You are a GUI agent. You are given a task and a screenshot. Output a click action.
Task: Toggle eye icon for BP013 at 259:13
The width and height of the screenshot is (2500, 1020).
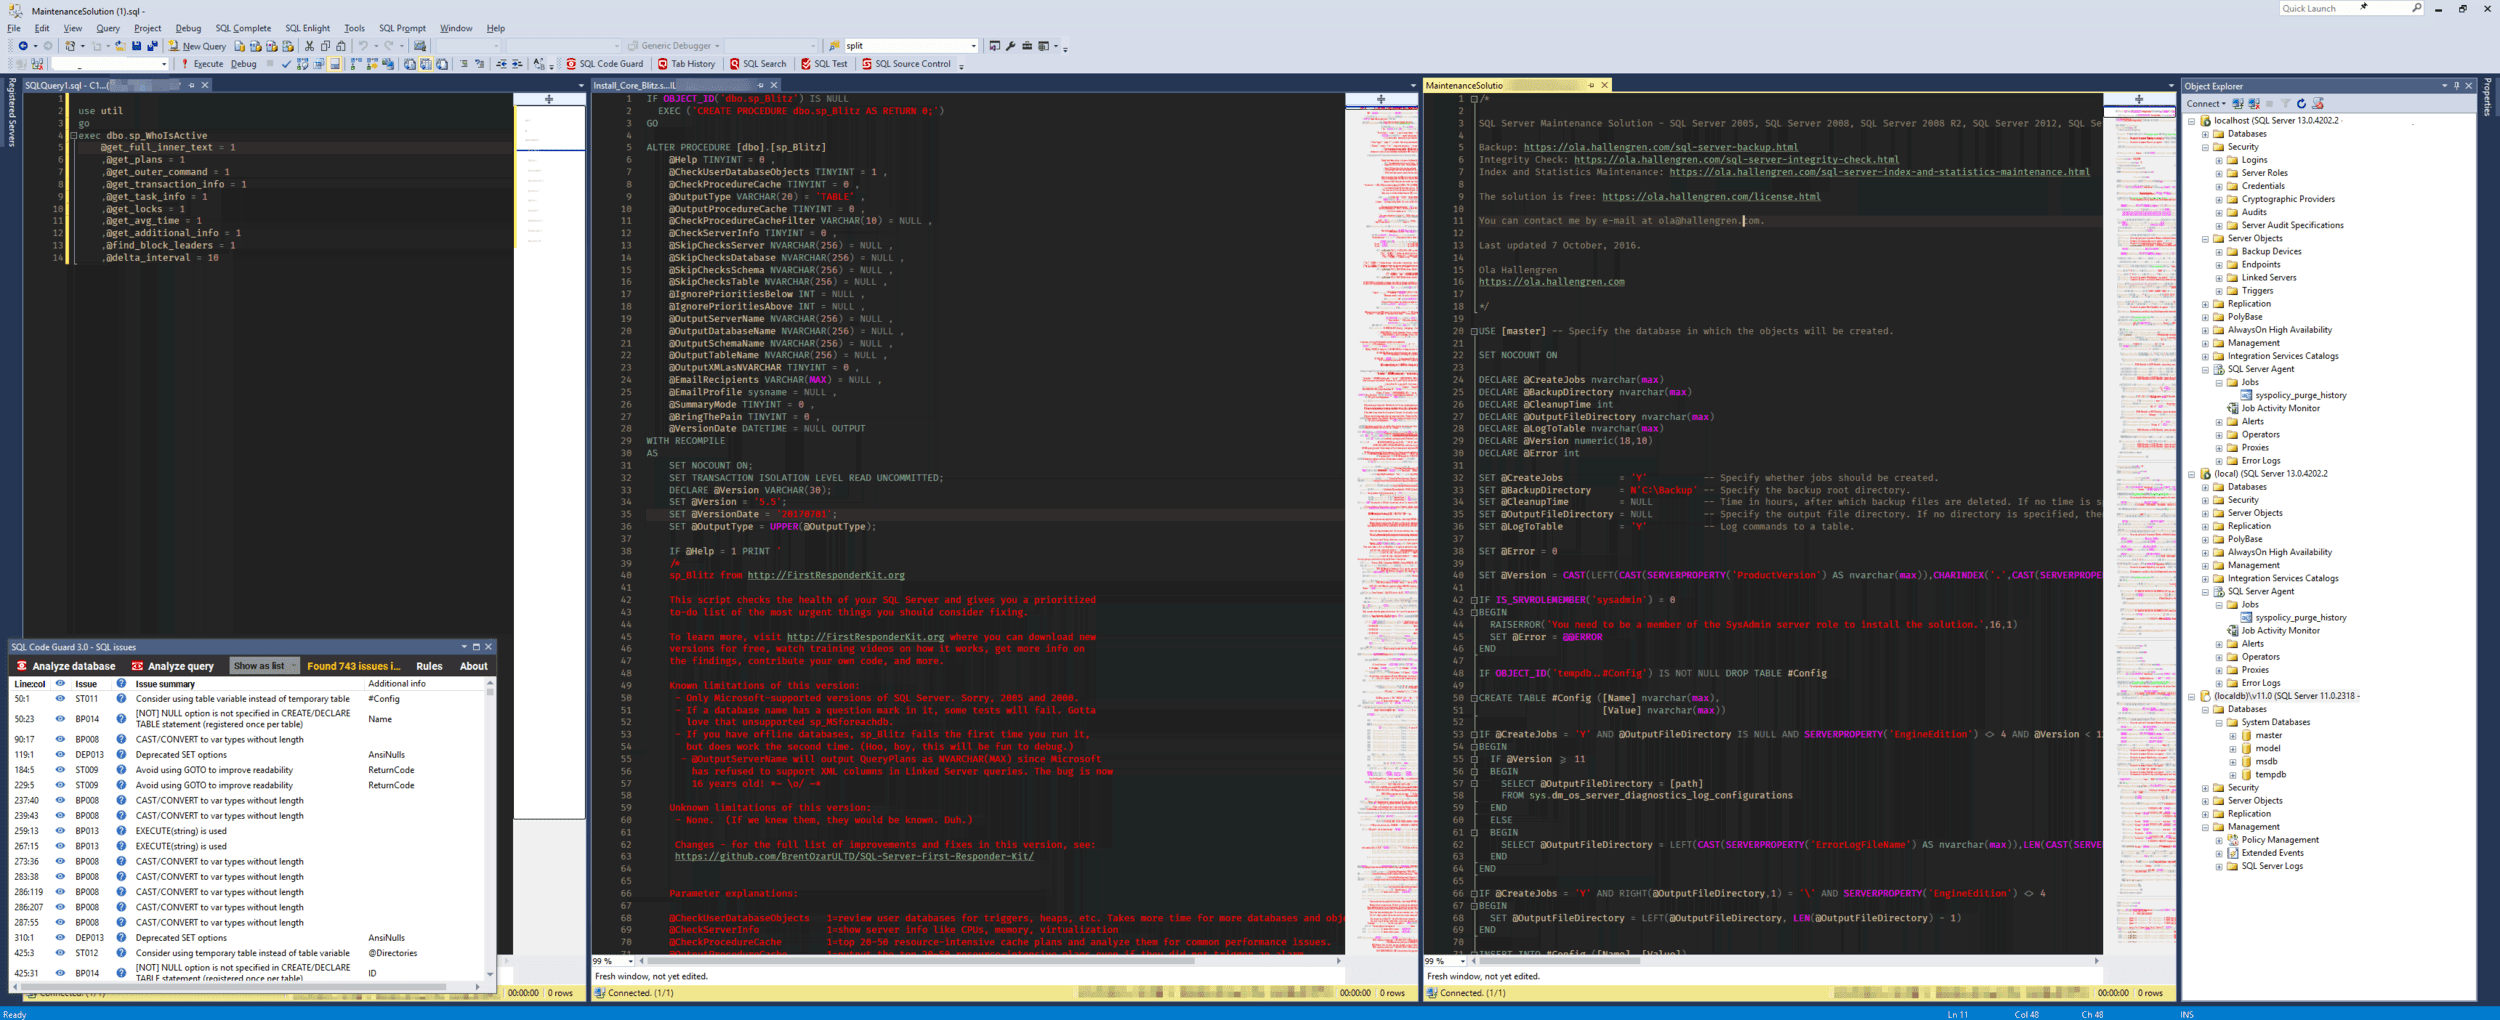(60, 831)
